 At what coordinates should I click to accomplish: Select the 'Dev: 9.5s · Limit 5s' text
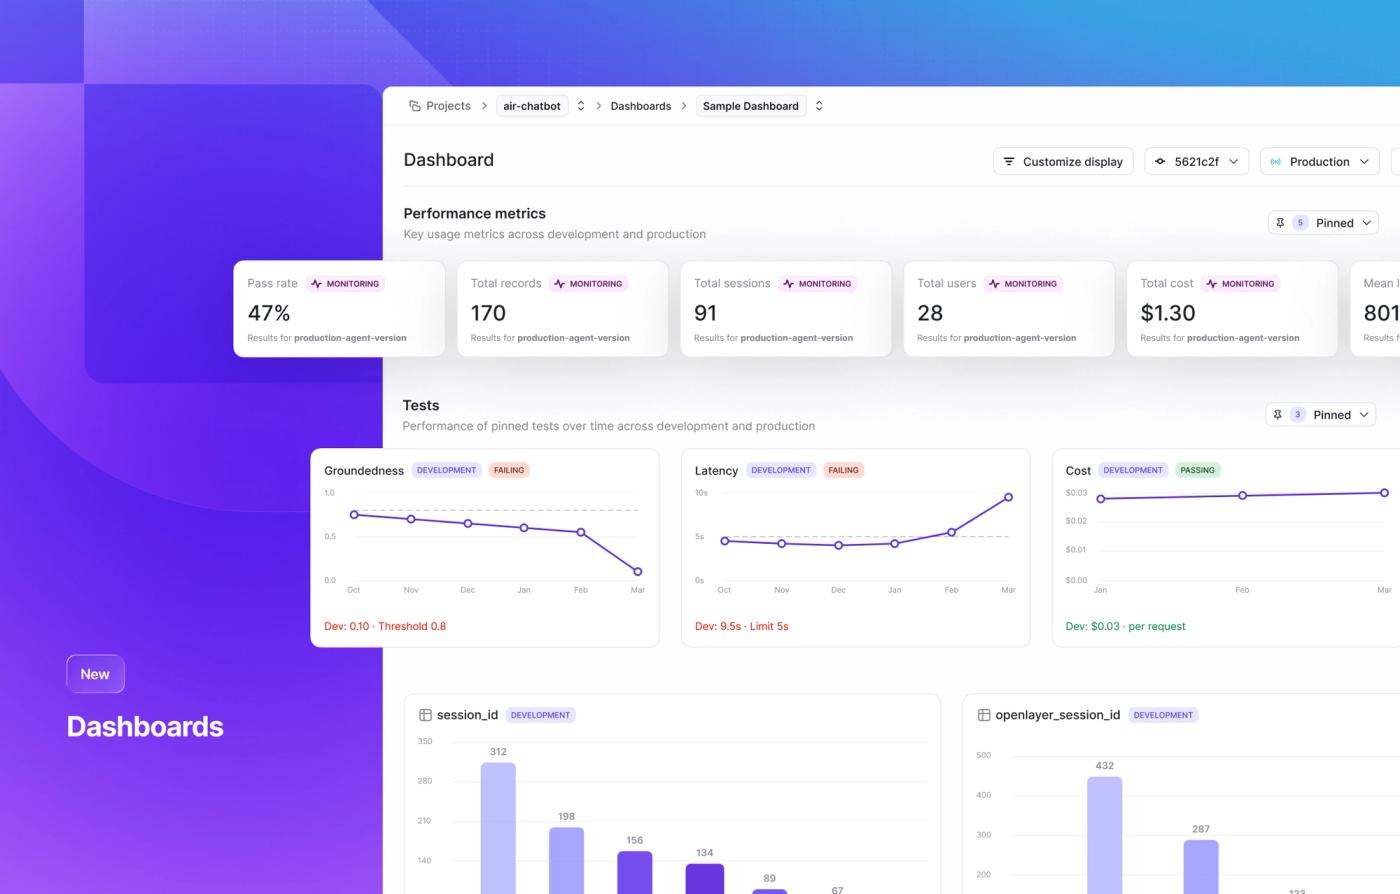[x=741, y=626]
